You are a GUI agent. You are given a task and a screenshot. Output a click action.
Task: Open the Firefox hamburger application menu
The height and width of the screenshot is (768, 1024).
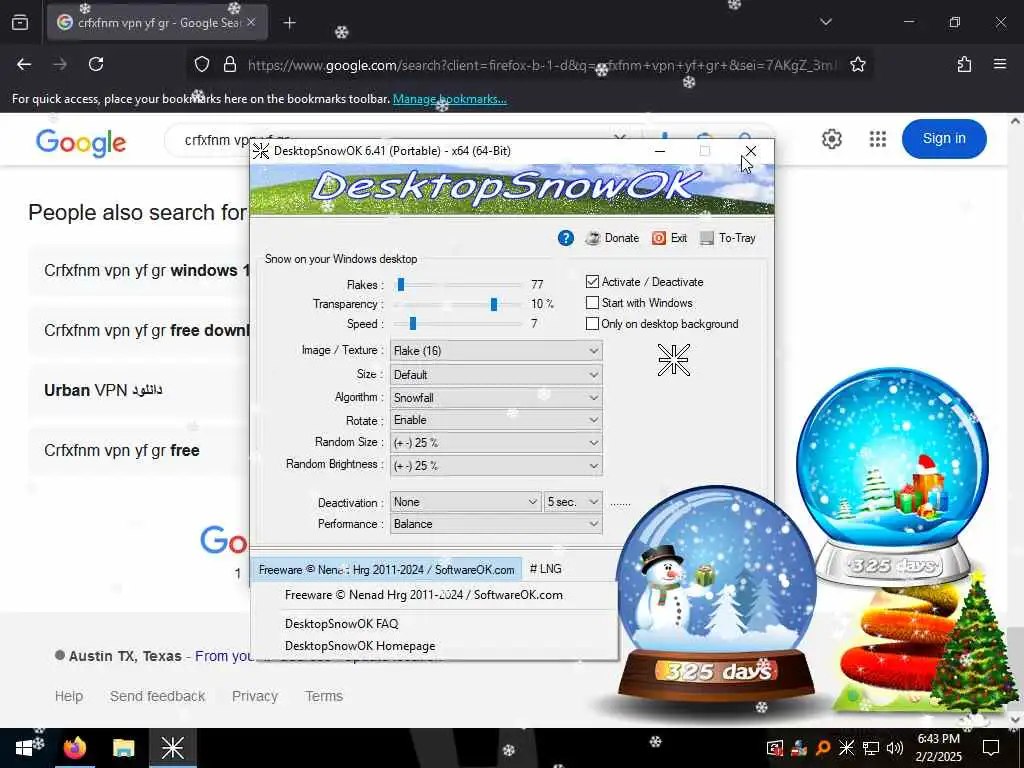pyautogui.click(x=1000, y=64)
